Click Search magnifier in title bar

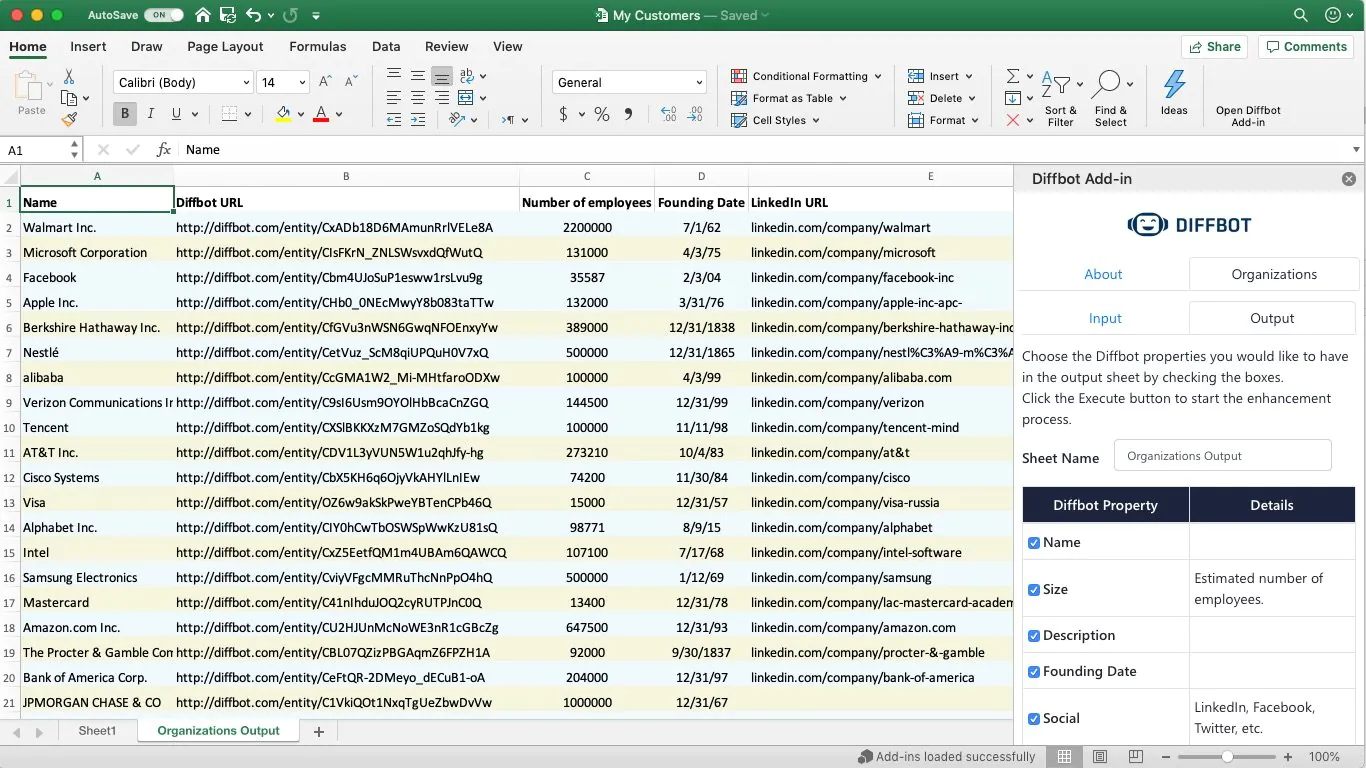point(1301,15)
